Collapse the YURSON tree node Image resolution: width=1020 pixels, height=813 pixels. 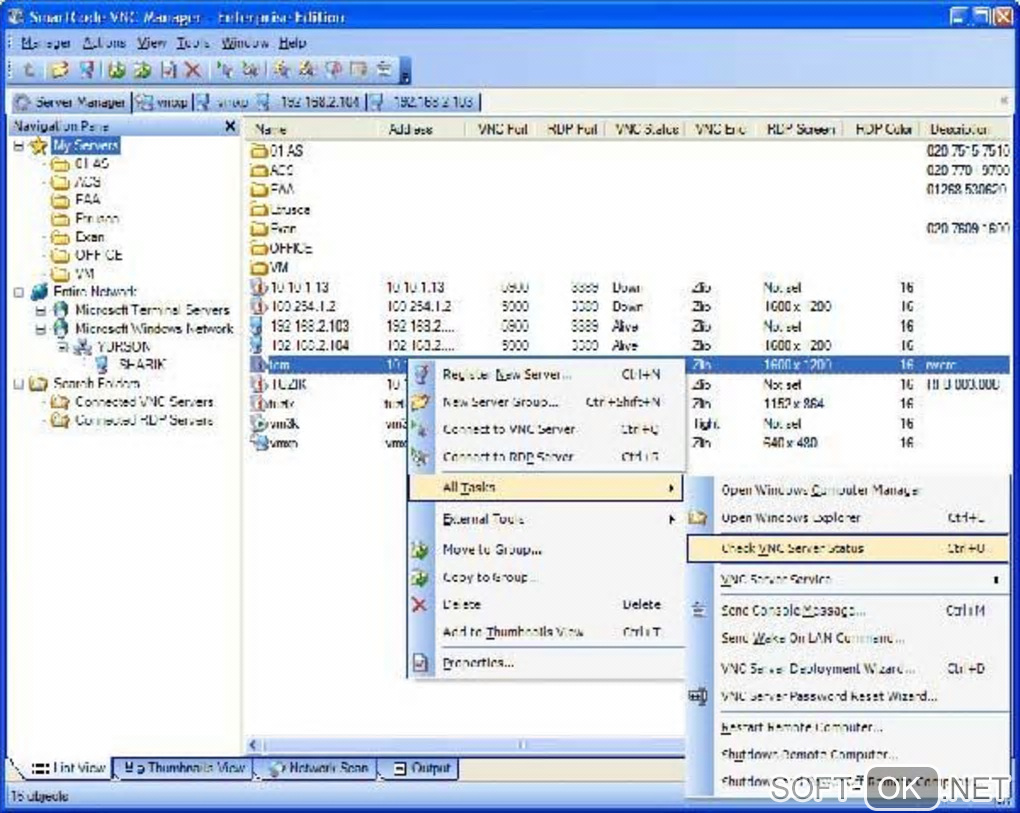pos(62,347)
